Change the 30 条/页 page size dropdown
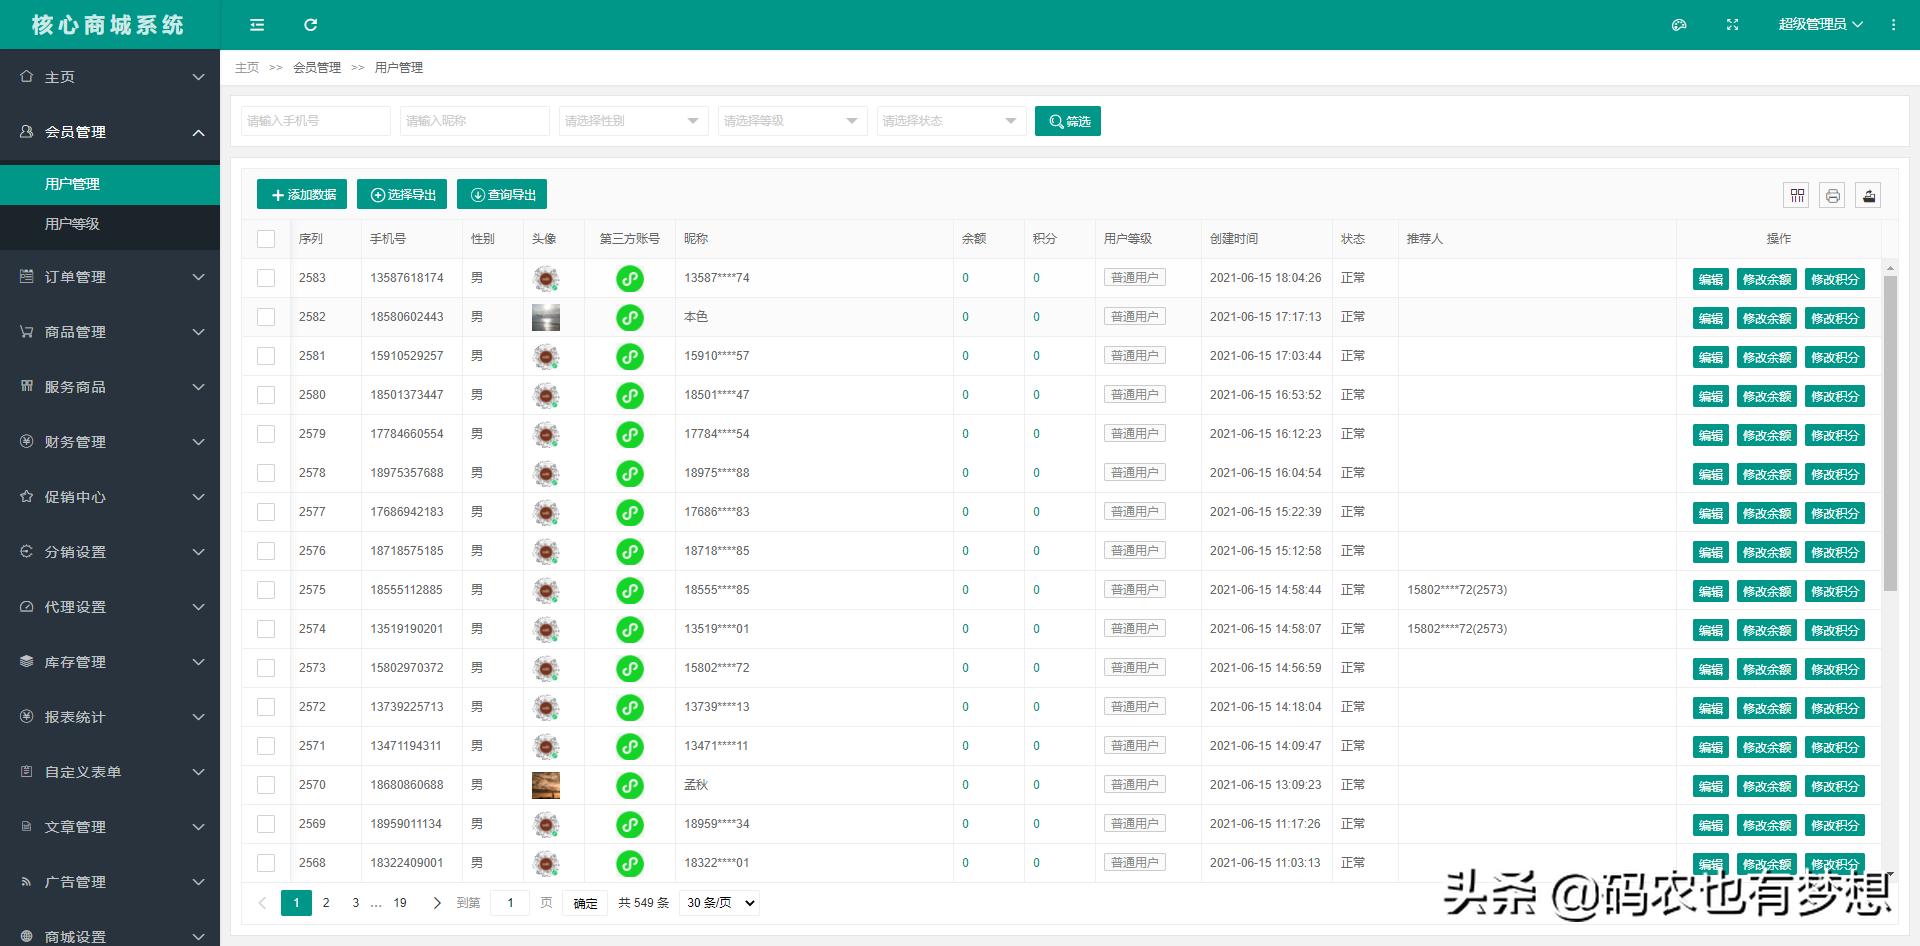The height and width of the screenshot is (946, 1920). click(x=719, y=903)
